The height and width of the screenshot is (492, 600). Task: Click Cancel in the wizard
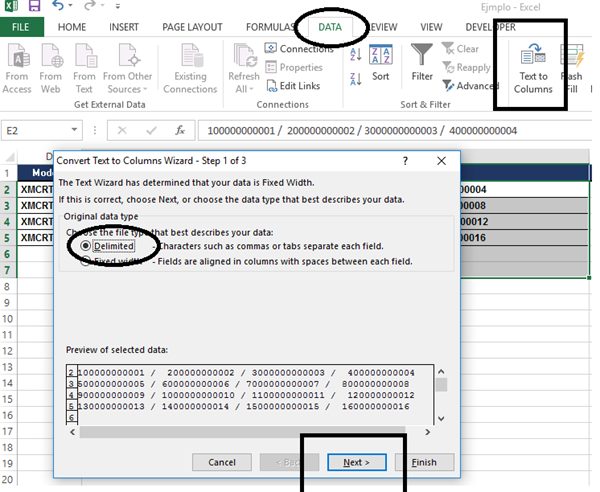pyautogui.click(x=222, y=462)
